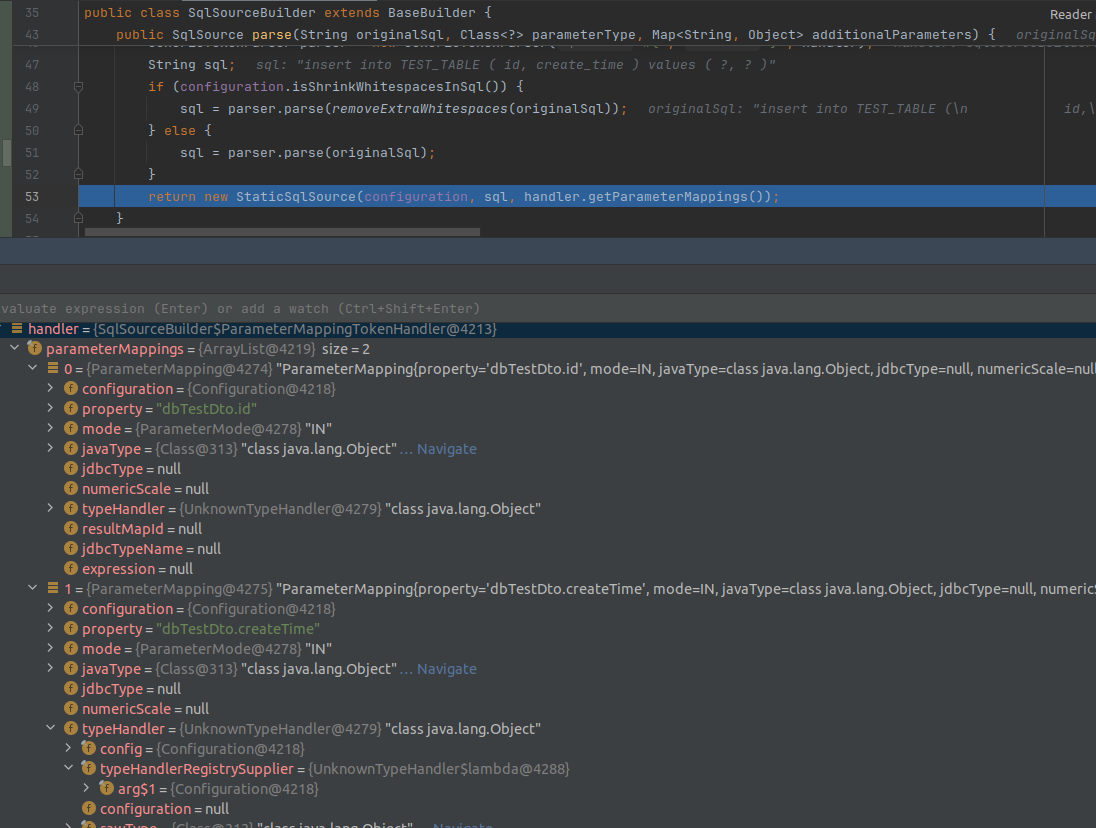Image resolution: width=1096 pixels, height=828 pixels.
Task: Click line number 47 in the gutter
Action: pos(32,64)
